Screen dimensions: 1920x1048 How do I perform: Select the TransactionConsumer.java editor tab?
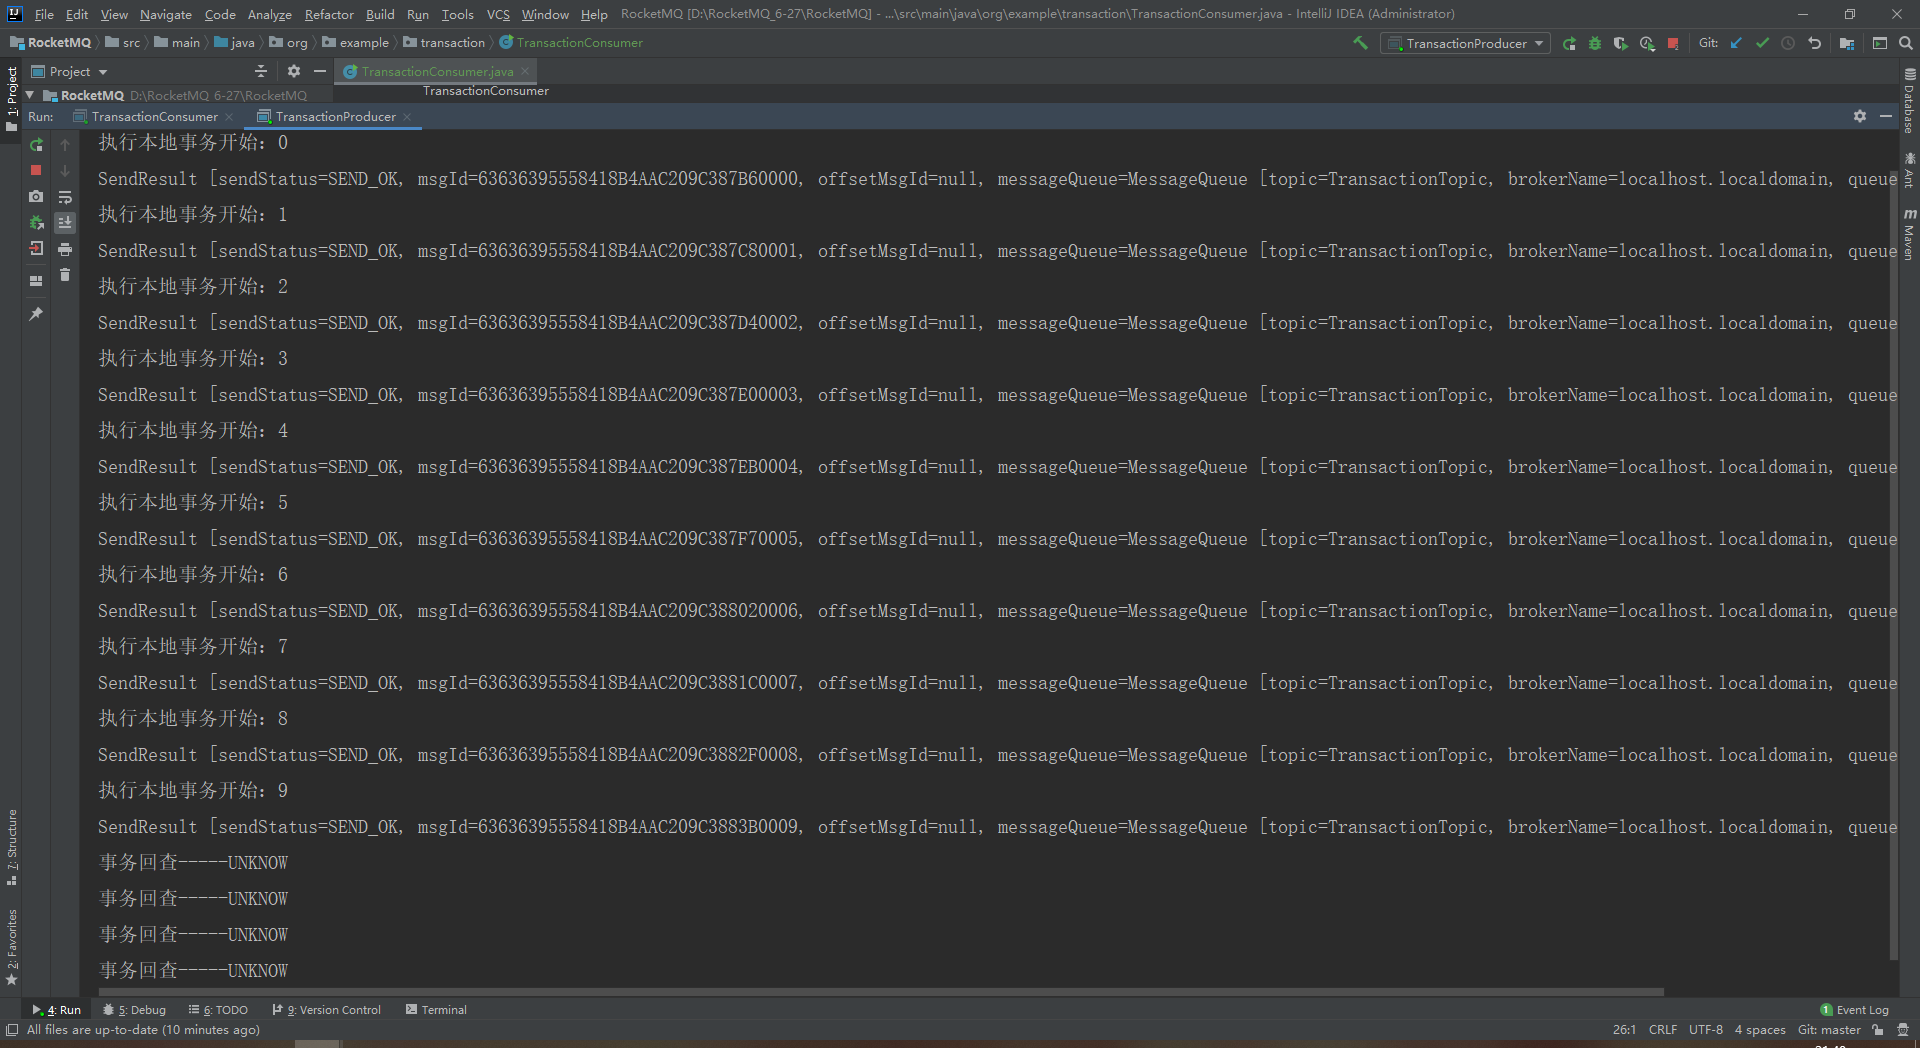click(x=437, y=71)
